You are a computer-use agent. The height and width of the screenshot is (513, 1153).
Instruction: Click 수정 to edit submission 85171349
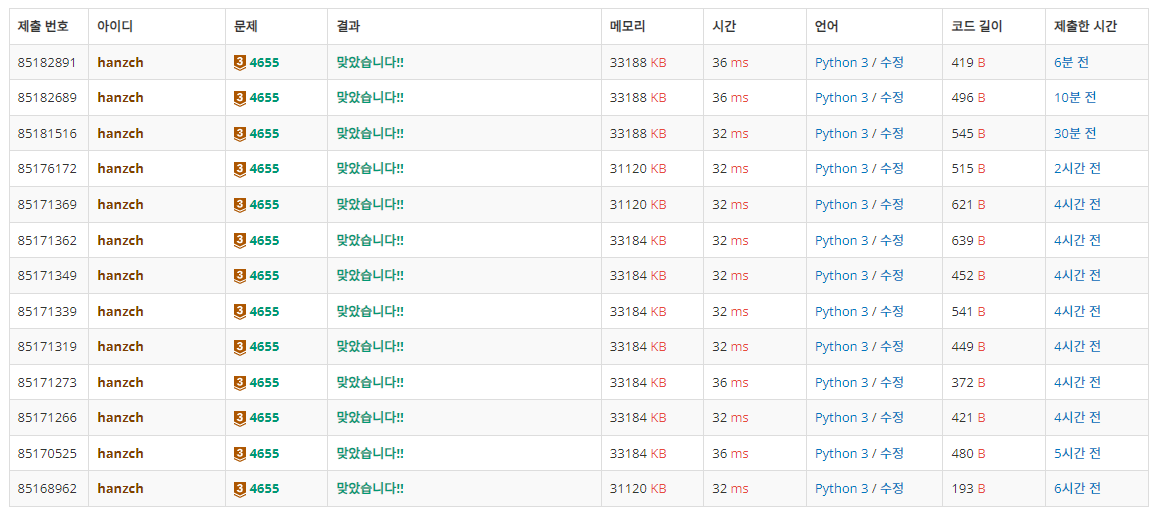click(892, 276)
